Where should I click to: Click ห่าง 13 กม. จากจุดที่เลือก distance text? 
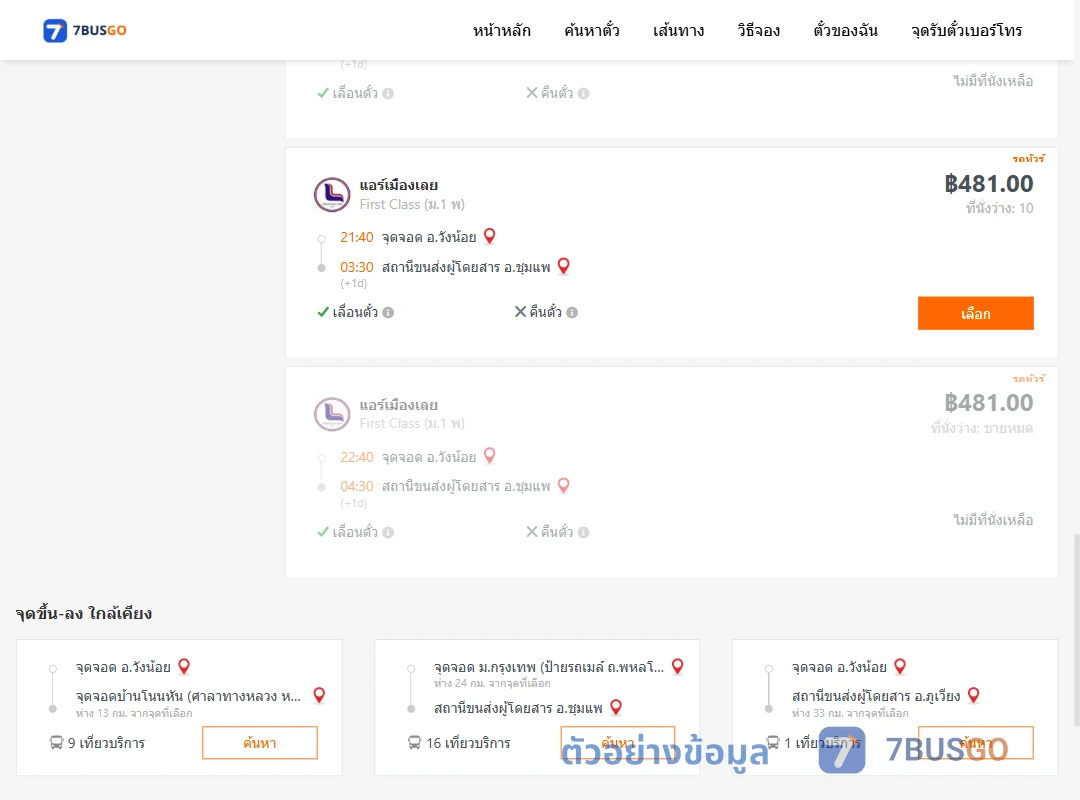(x=134, y=713)
